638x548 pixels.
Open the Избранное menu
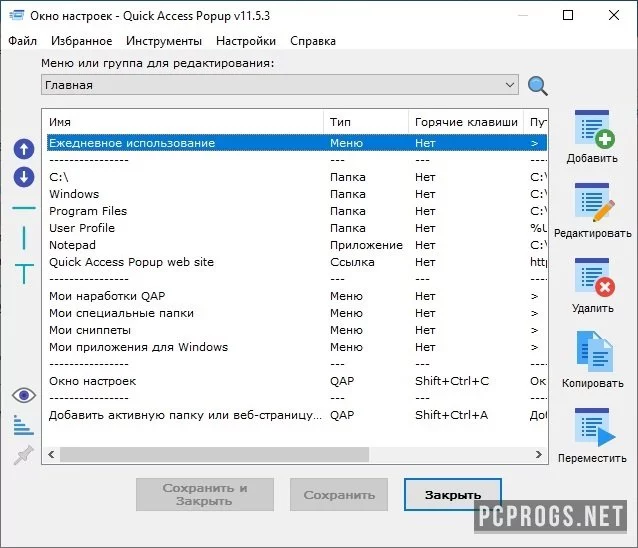(x=81, y=41)
